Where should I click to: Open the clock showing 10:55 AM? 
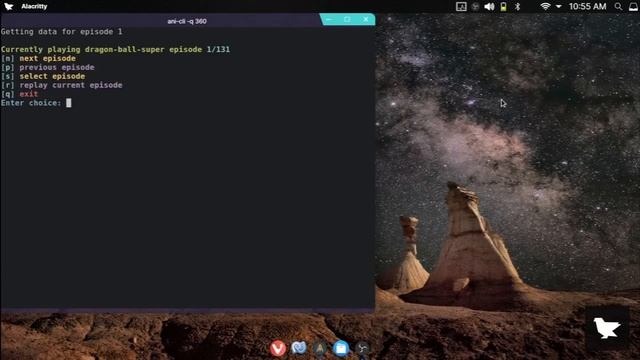click(x=587, y=7)
